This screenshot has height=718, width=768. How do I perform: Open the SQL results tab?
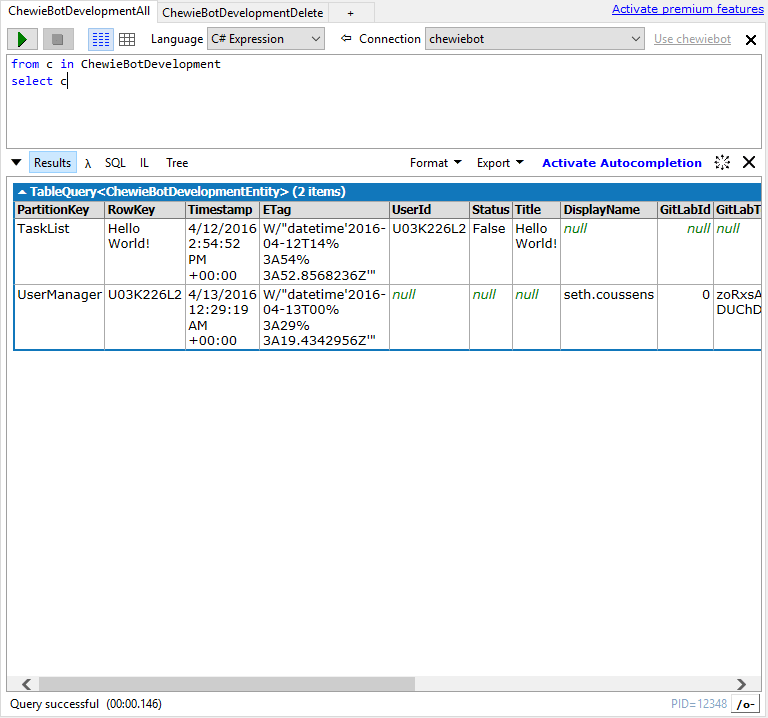click(x=115, y=163)
